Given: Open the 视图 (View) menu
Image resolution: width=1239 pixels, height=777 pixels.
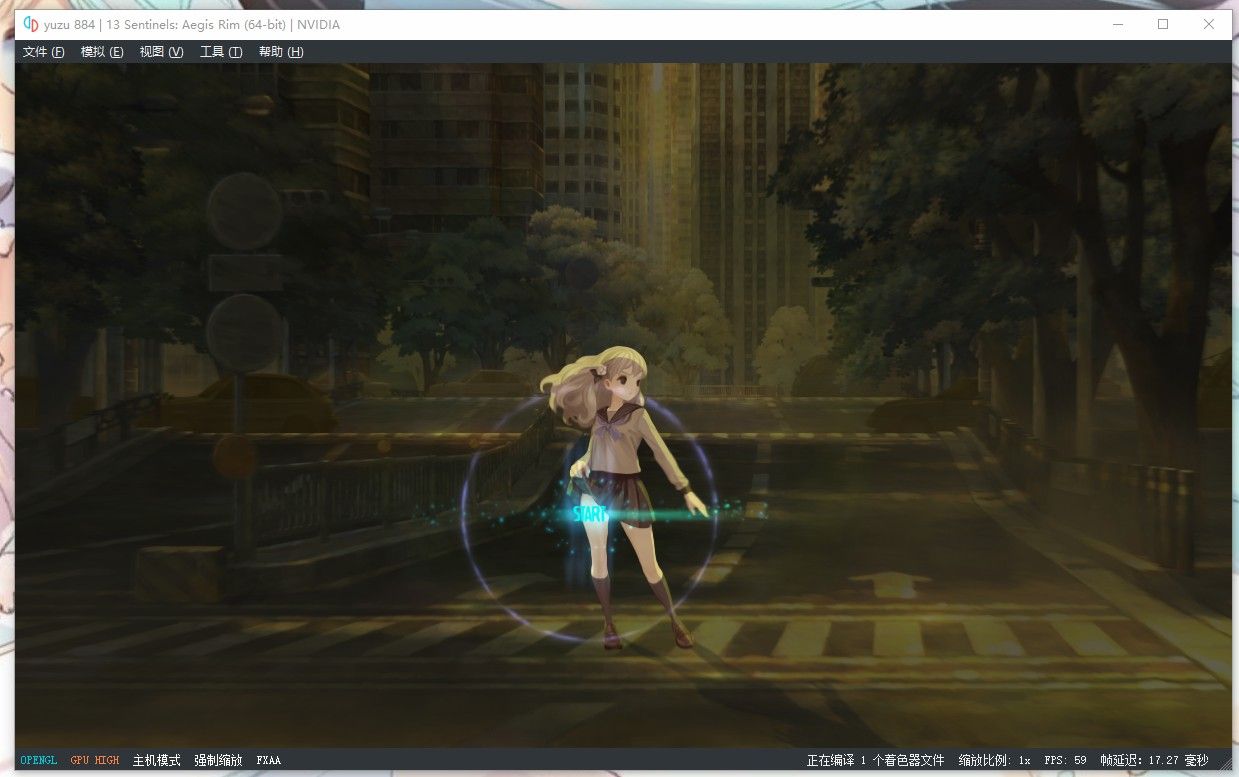Looking at the screenshot, I should 161,52.
